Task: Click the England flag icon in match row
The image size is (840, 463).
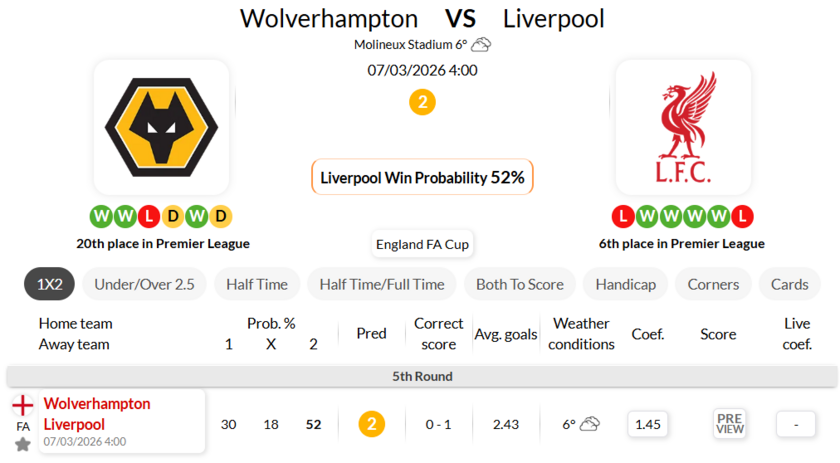Action: click(22, 405)
